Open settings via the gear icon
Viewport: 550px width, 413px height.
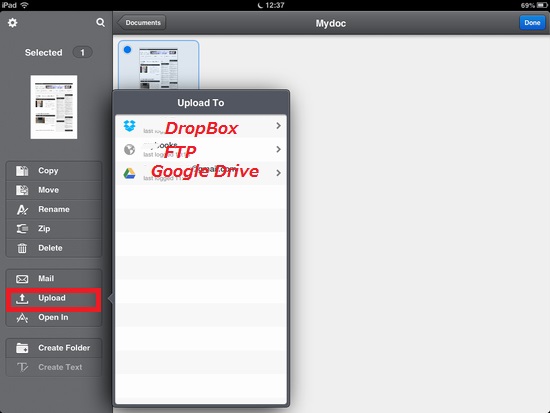click(13, 23)
